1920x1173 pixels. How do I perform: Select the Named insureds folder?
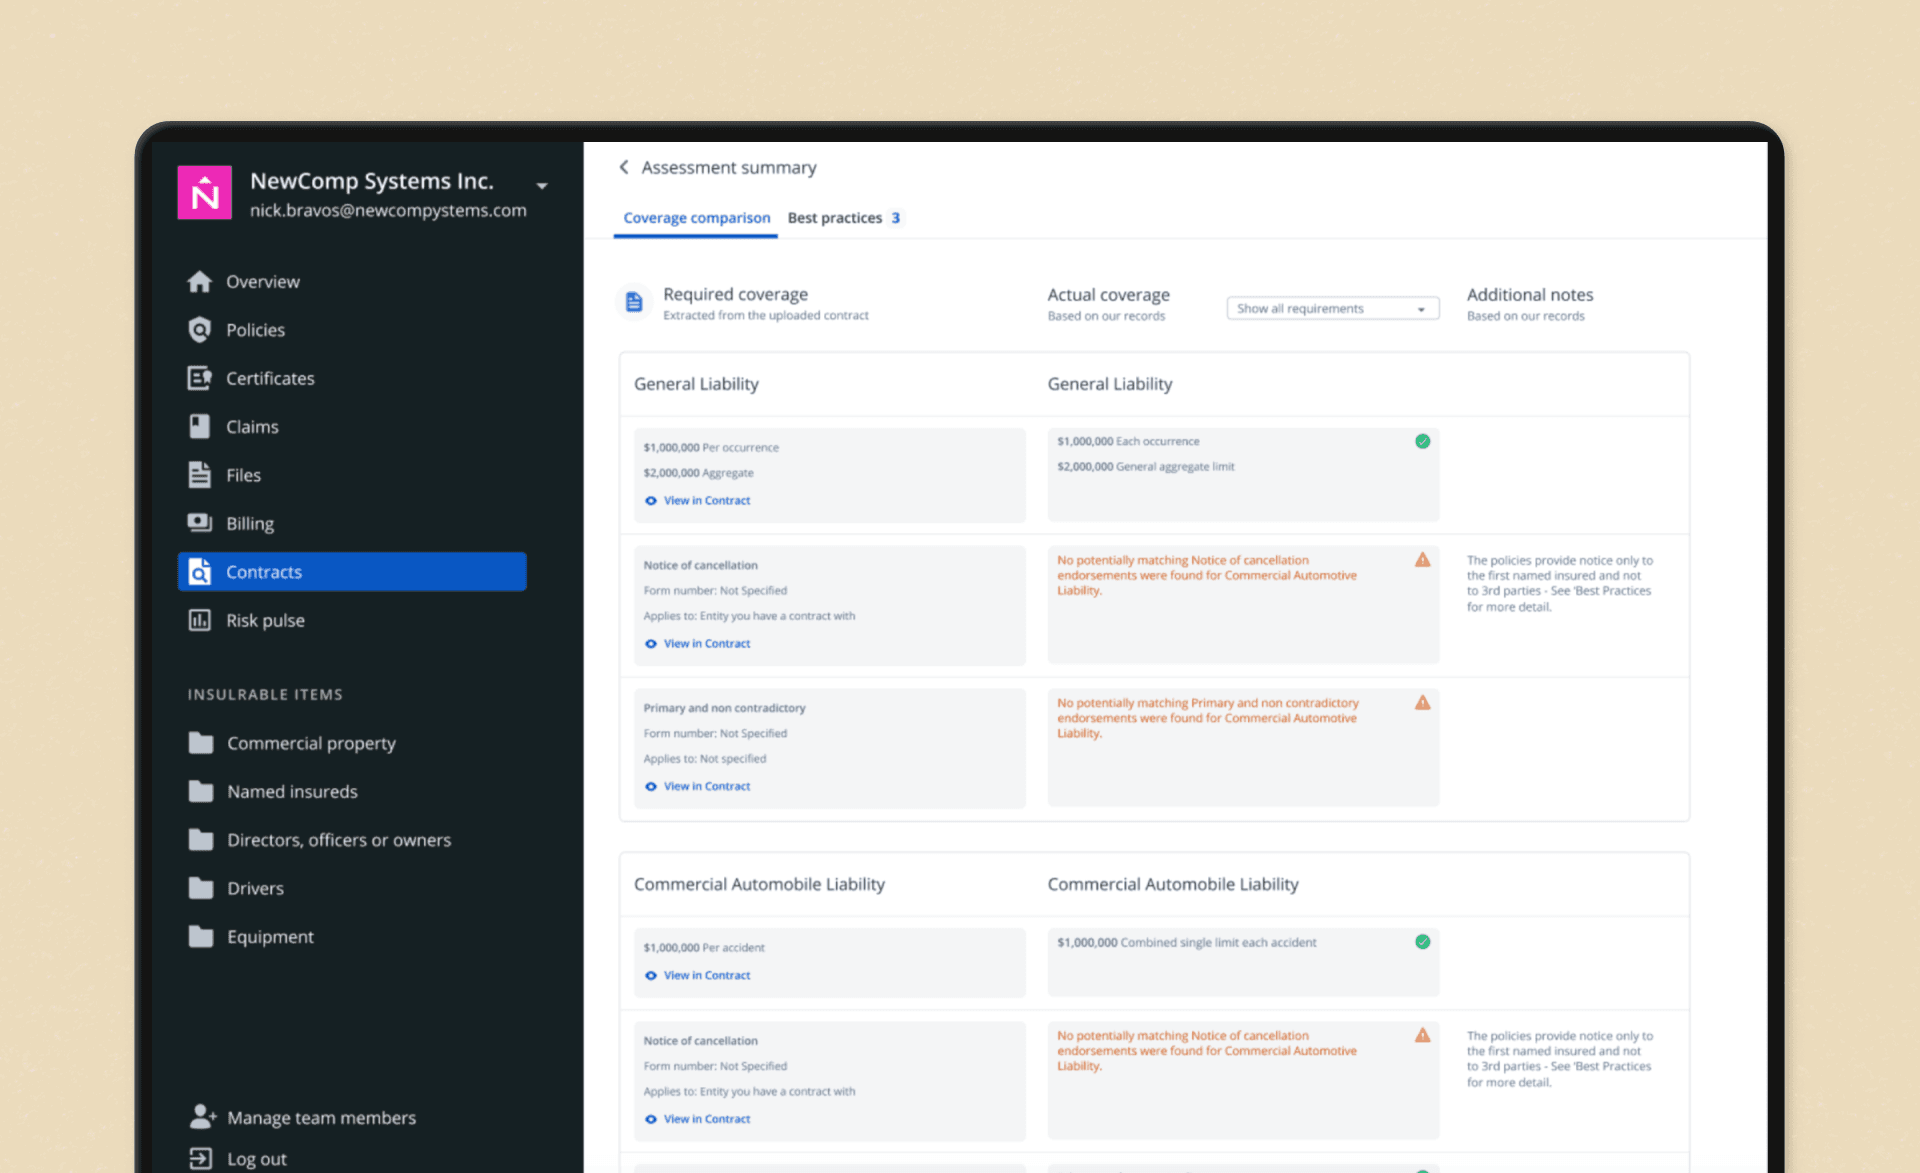(291, 791)
